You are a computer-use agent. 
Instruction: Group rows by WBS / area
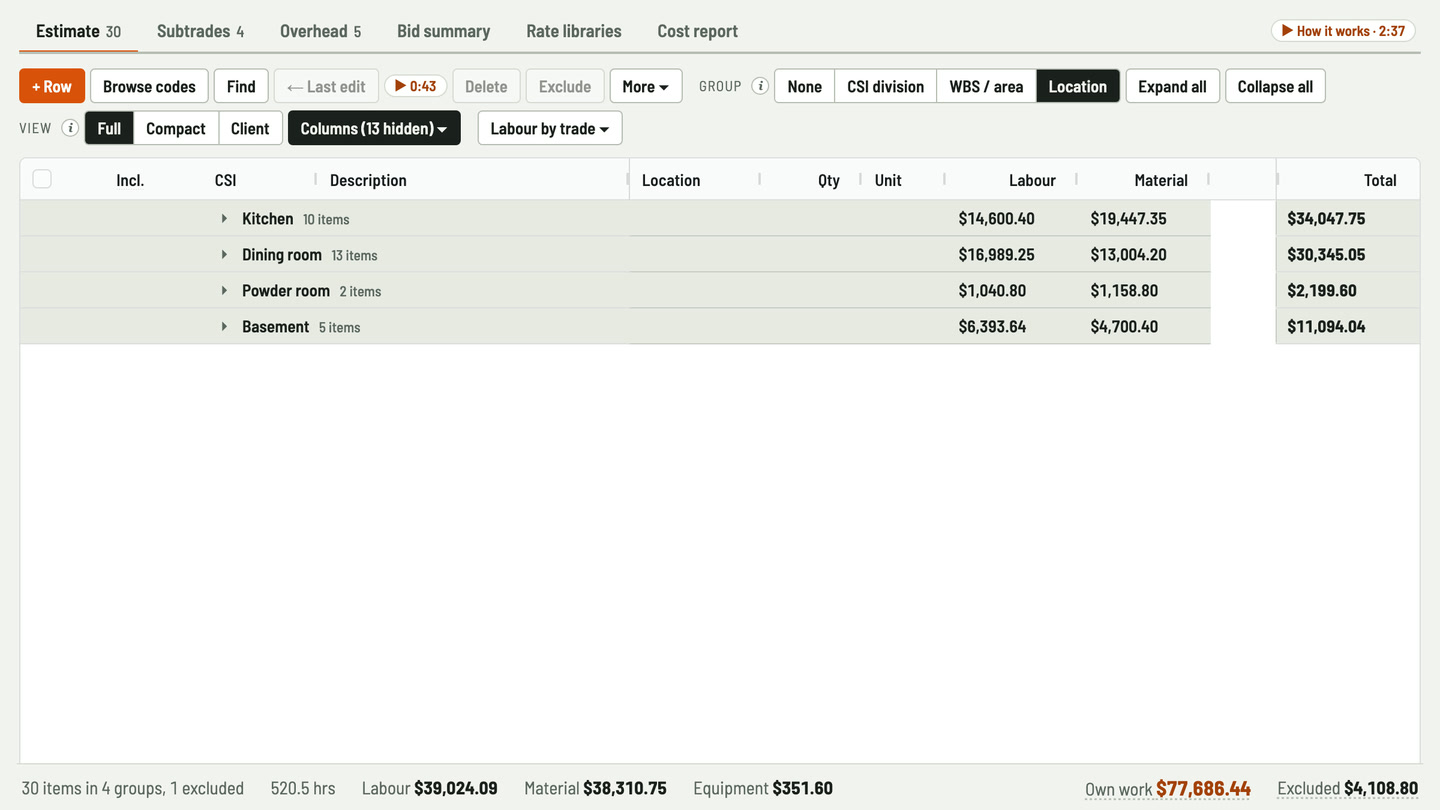tap(986, 86)
